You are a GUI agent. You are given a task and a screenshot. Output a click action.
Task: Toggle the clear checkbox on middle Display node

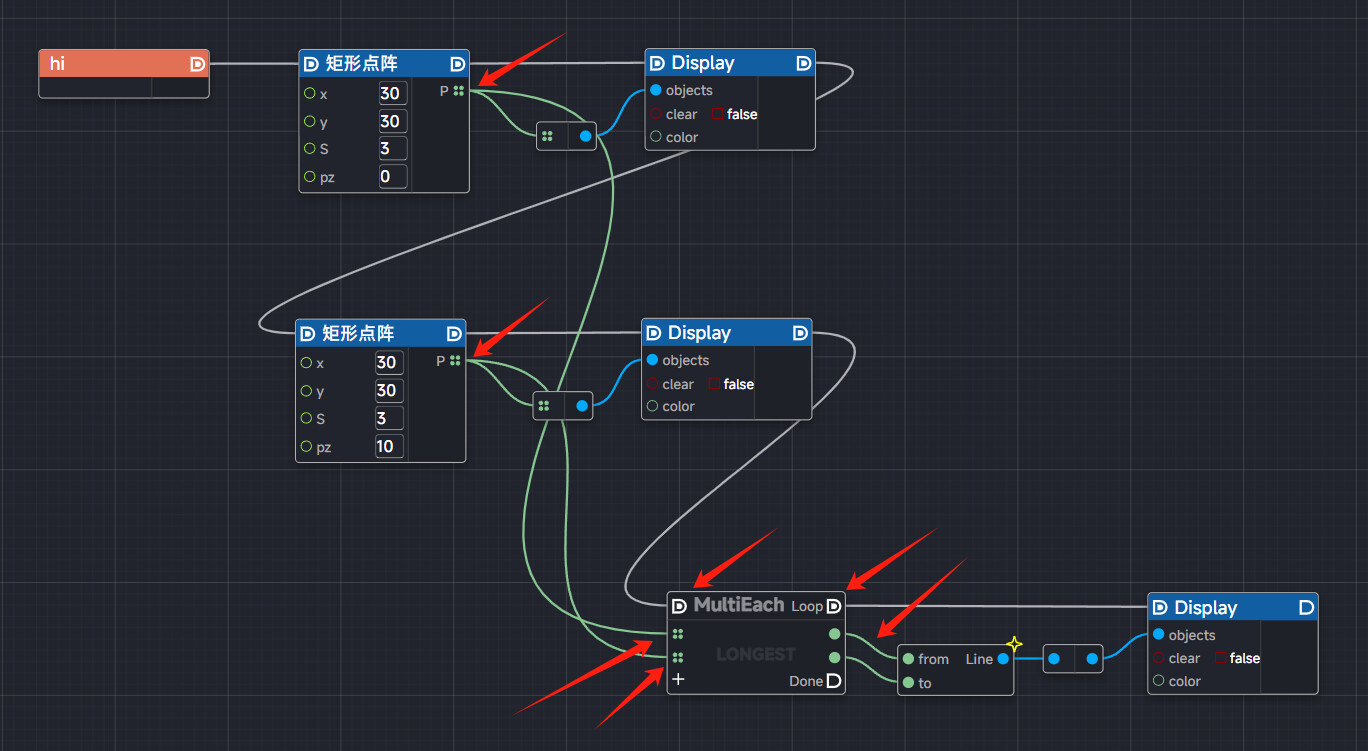click(x=714, y=384)
